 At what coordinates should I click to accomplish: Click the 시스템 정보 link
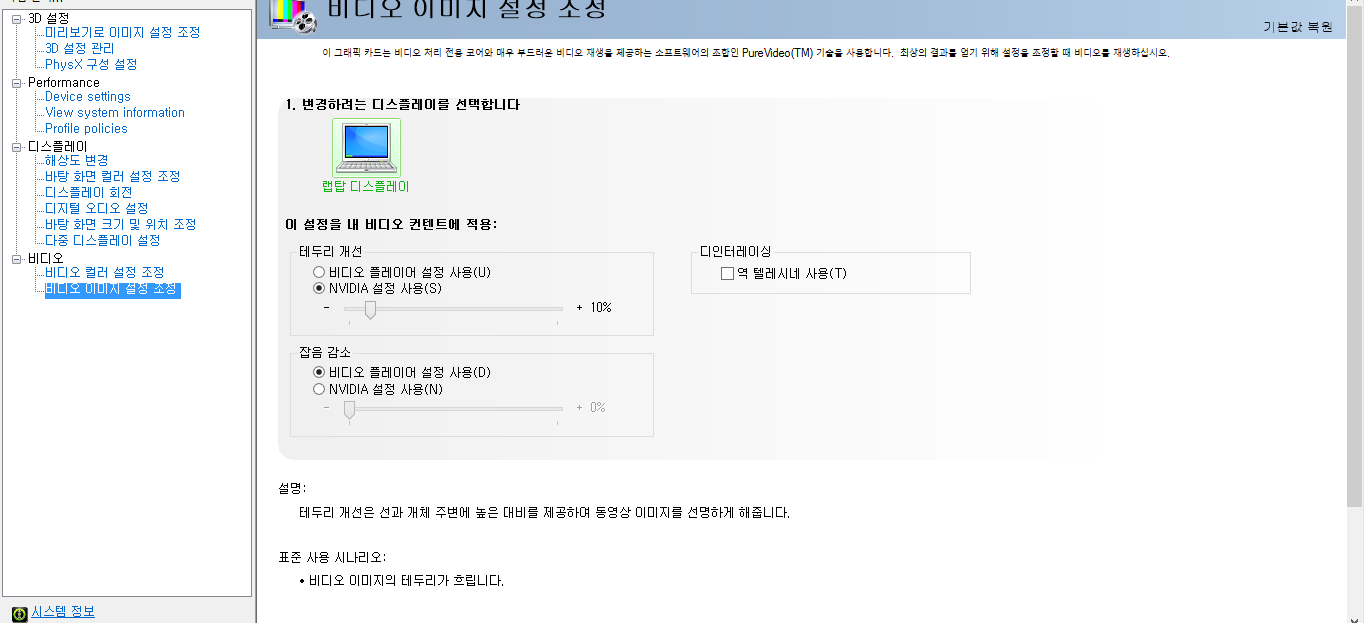[x=63, y=612]
